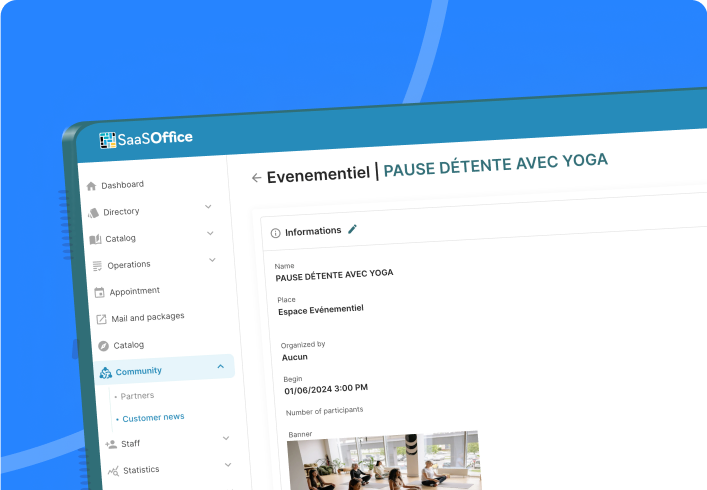The height and width of the screenshot is (490, 707).
Task: Open the Dashboard menu item
Action: coord(123,185)
